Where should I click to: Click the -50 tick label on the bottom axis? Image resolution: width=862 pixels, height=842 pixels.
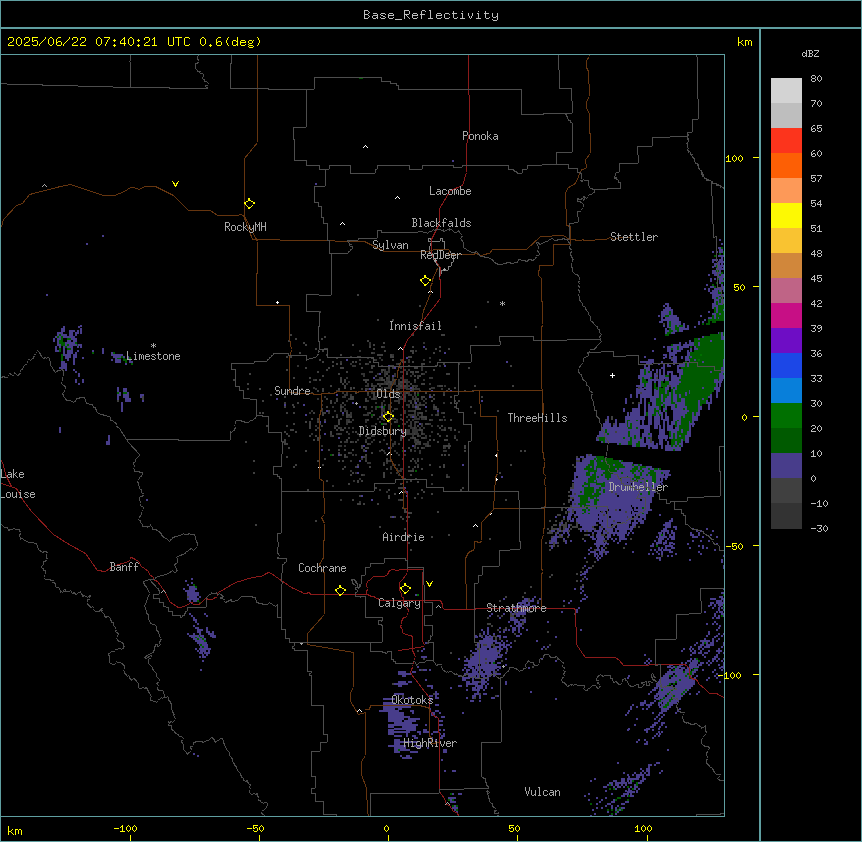point(255,828)
